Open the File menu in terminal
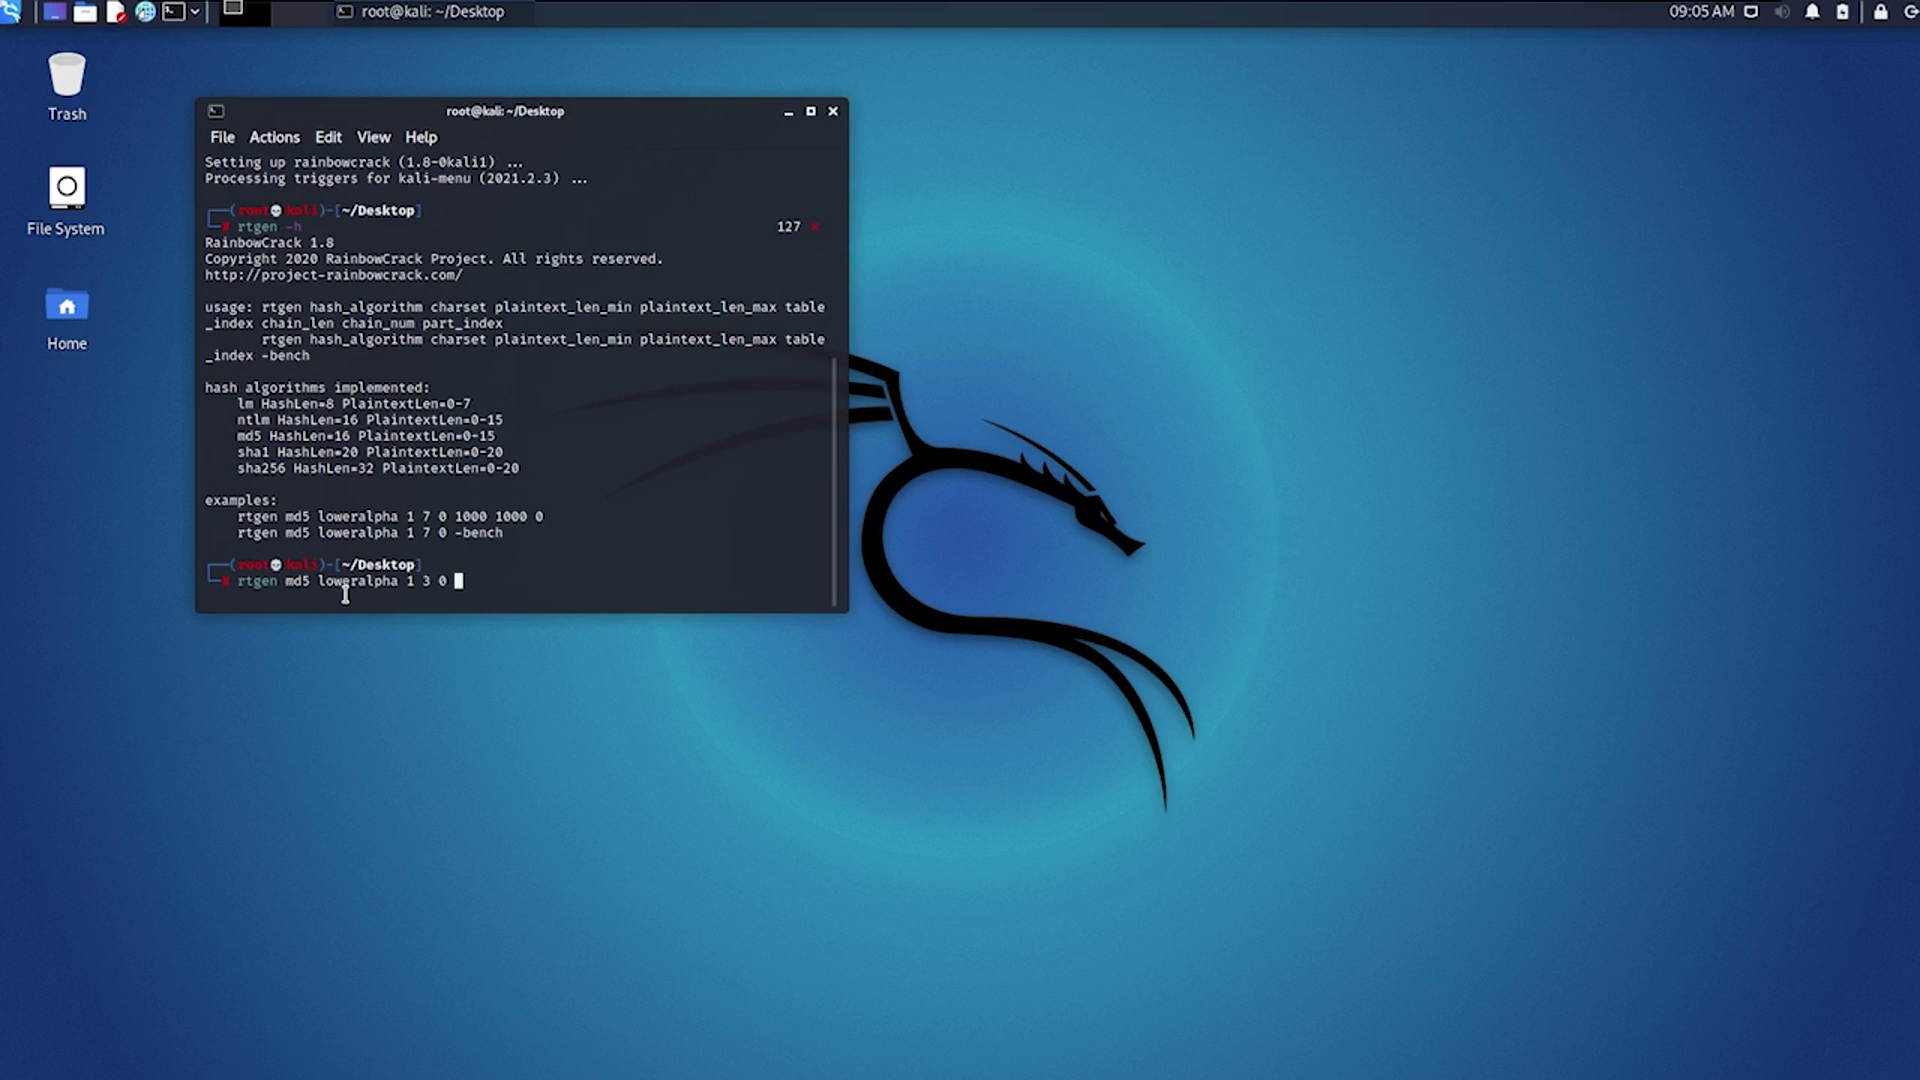 [x=222, y=137]
